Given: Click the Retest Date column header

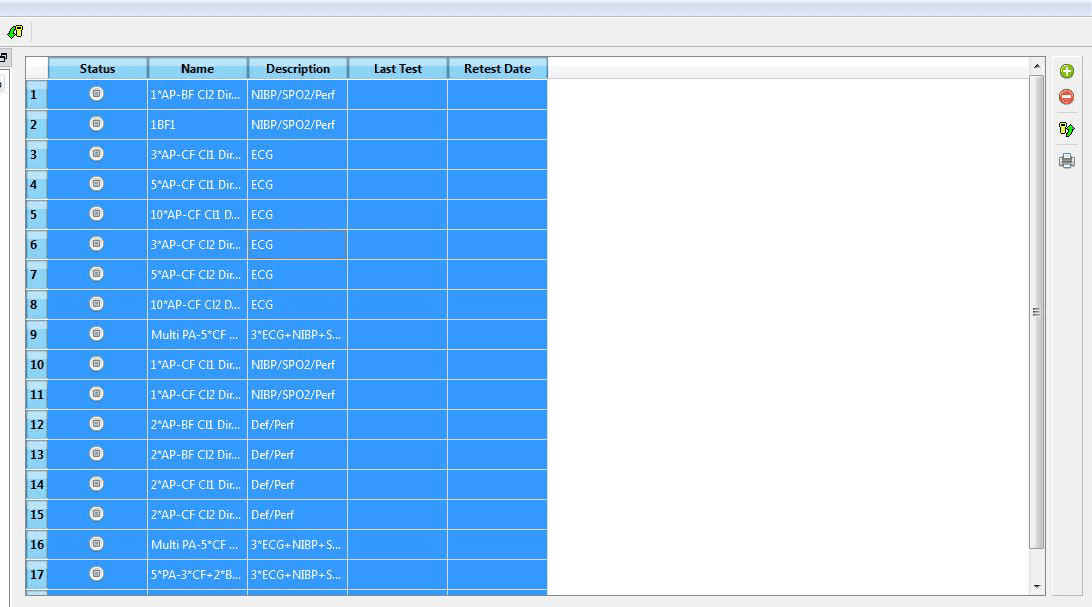Looking at the screenshot, I should (x=497, y=69).
